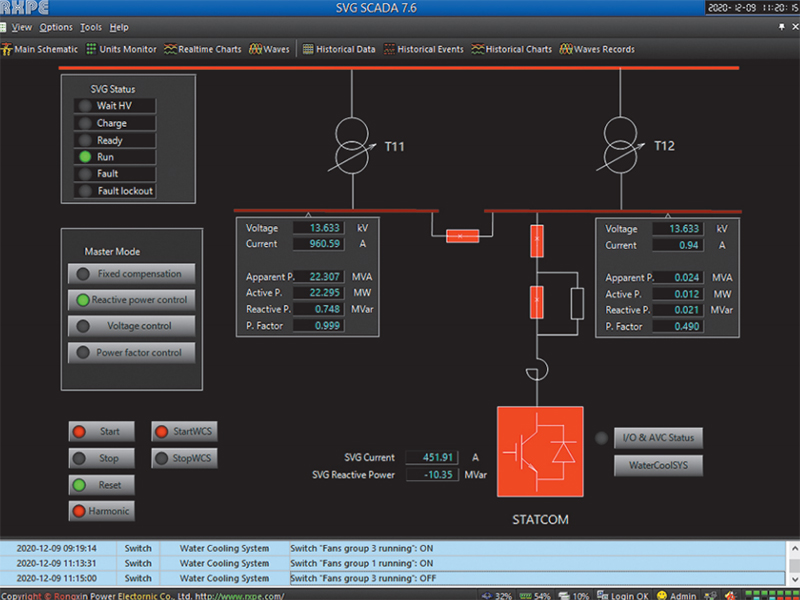Open the Waves Records view
This screenshot has width=800, height=600.
pyautogui.click(x=597, y=49)
